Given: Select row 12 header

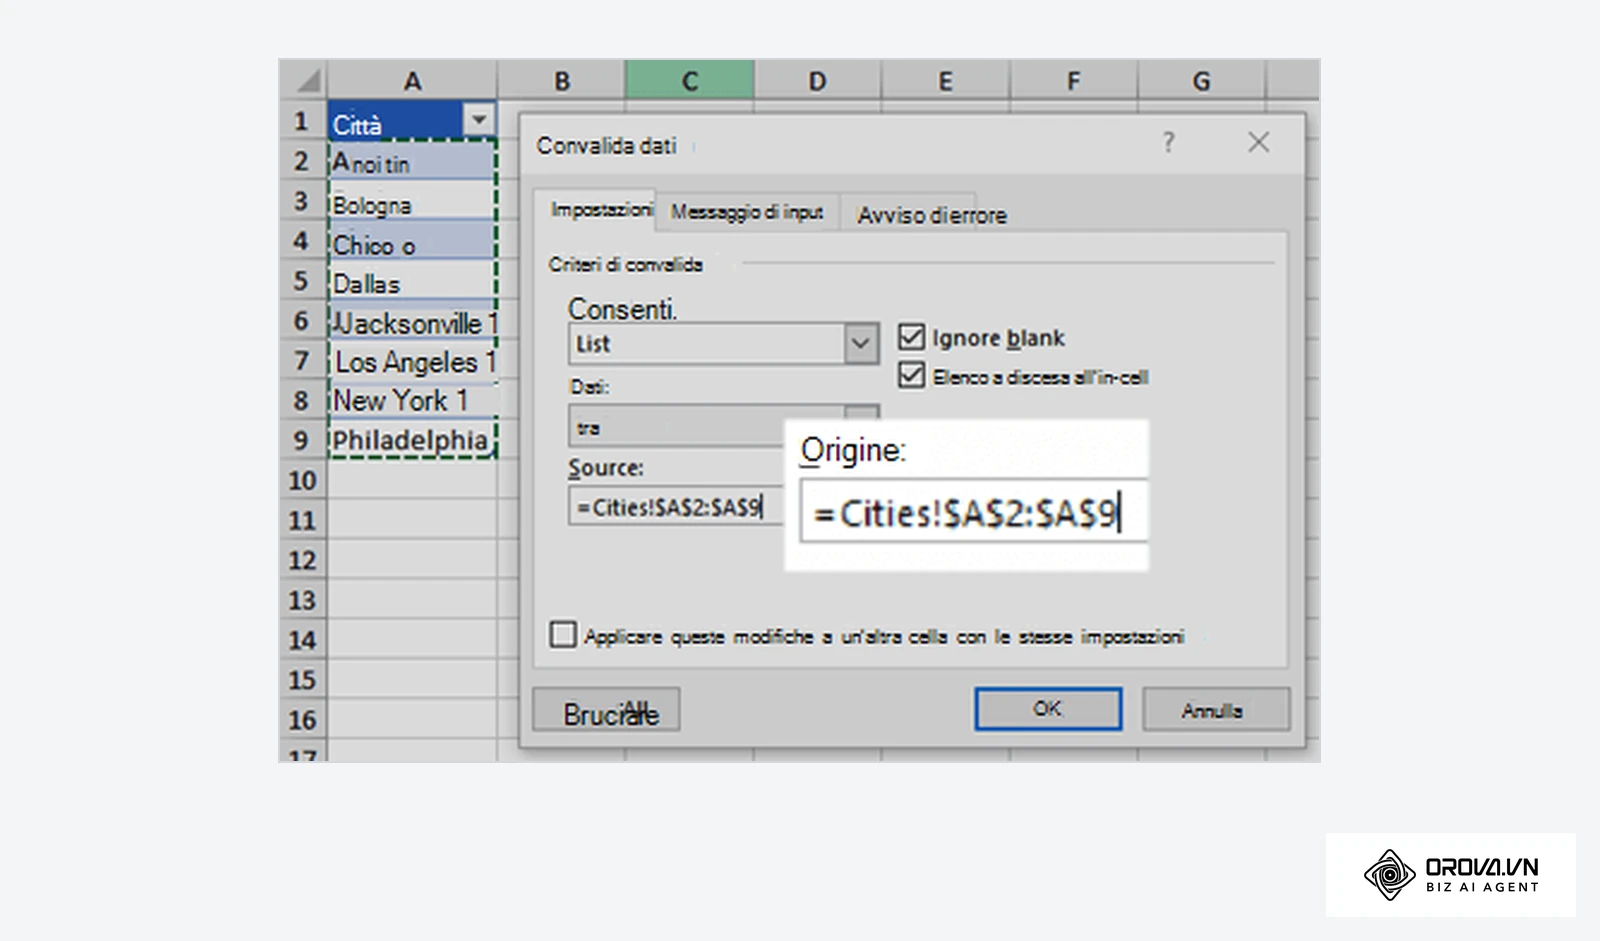Looking at the screenshot, I should click(x=303, y=560).
